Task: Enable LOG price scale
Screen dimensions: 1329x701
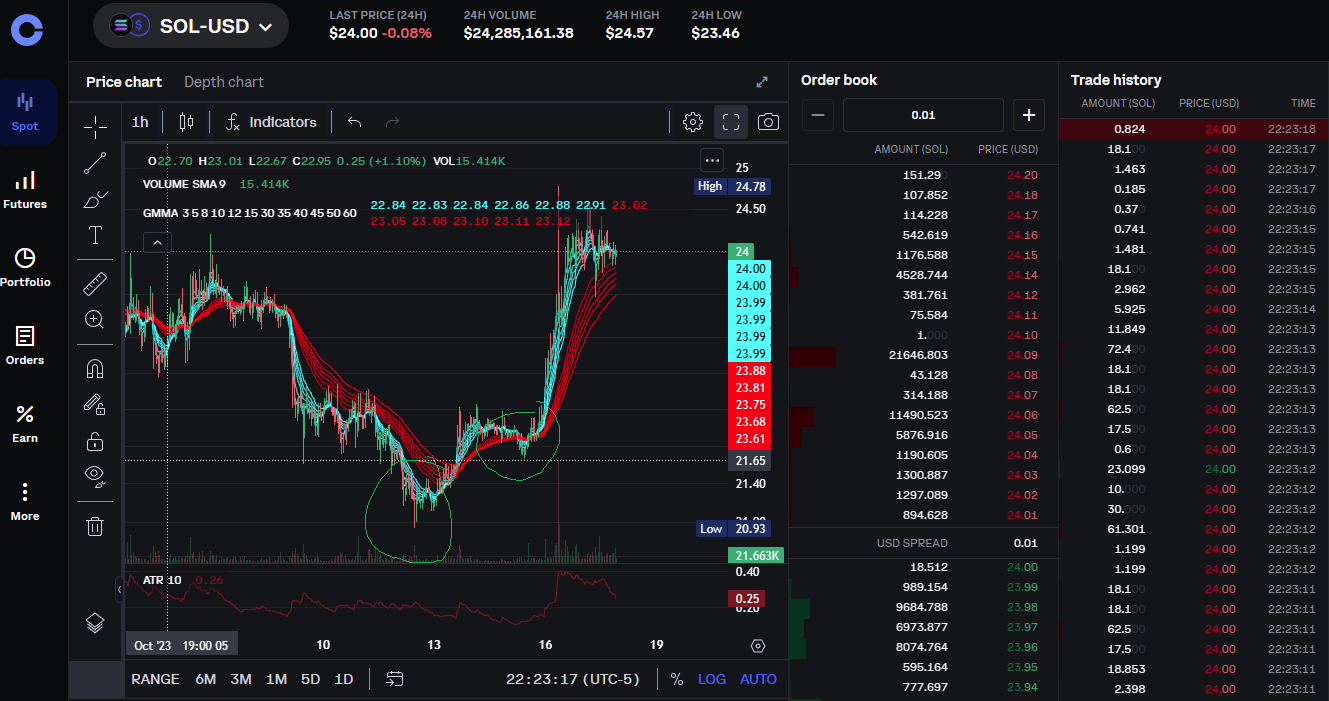Action: 712,679
